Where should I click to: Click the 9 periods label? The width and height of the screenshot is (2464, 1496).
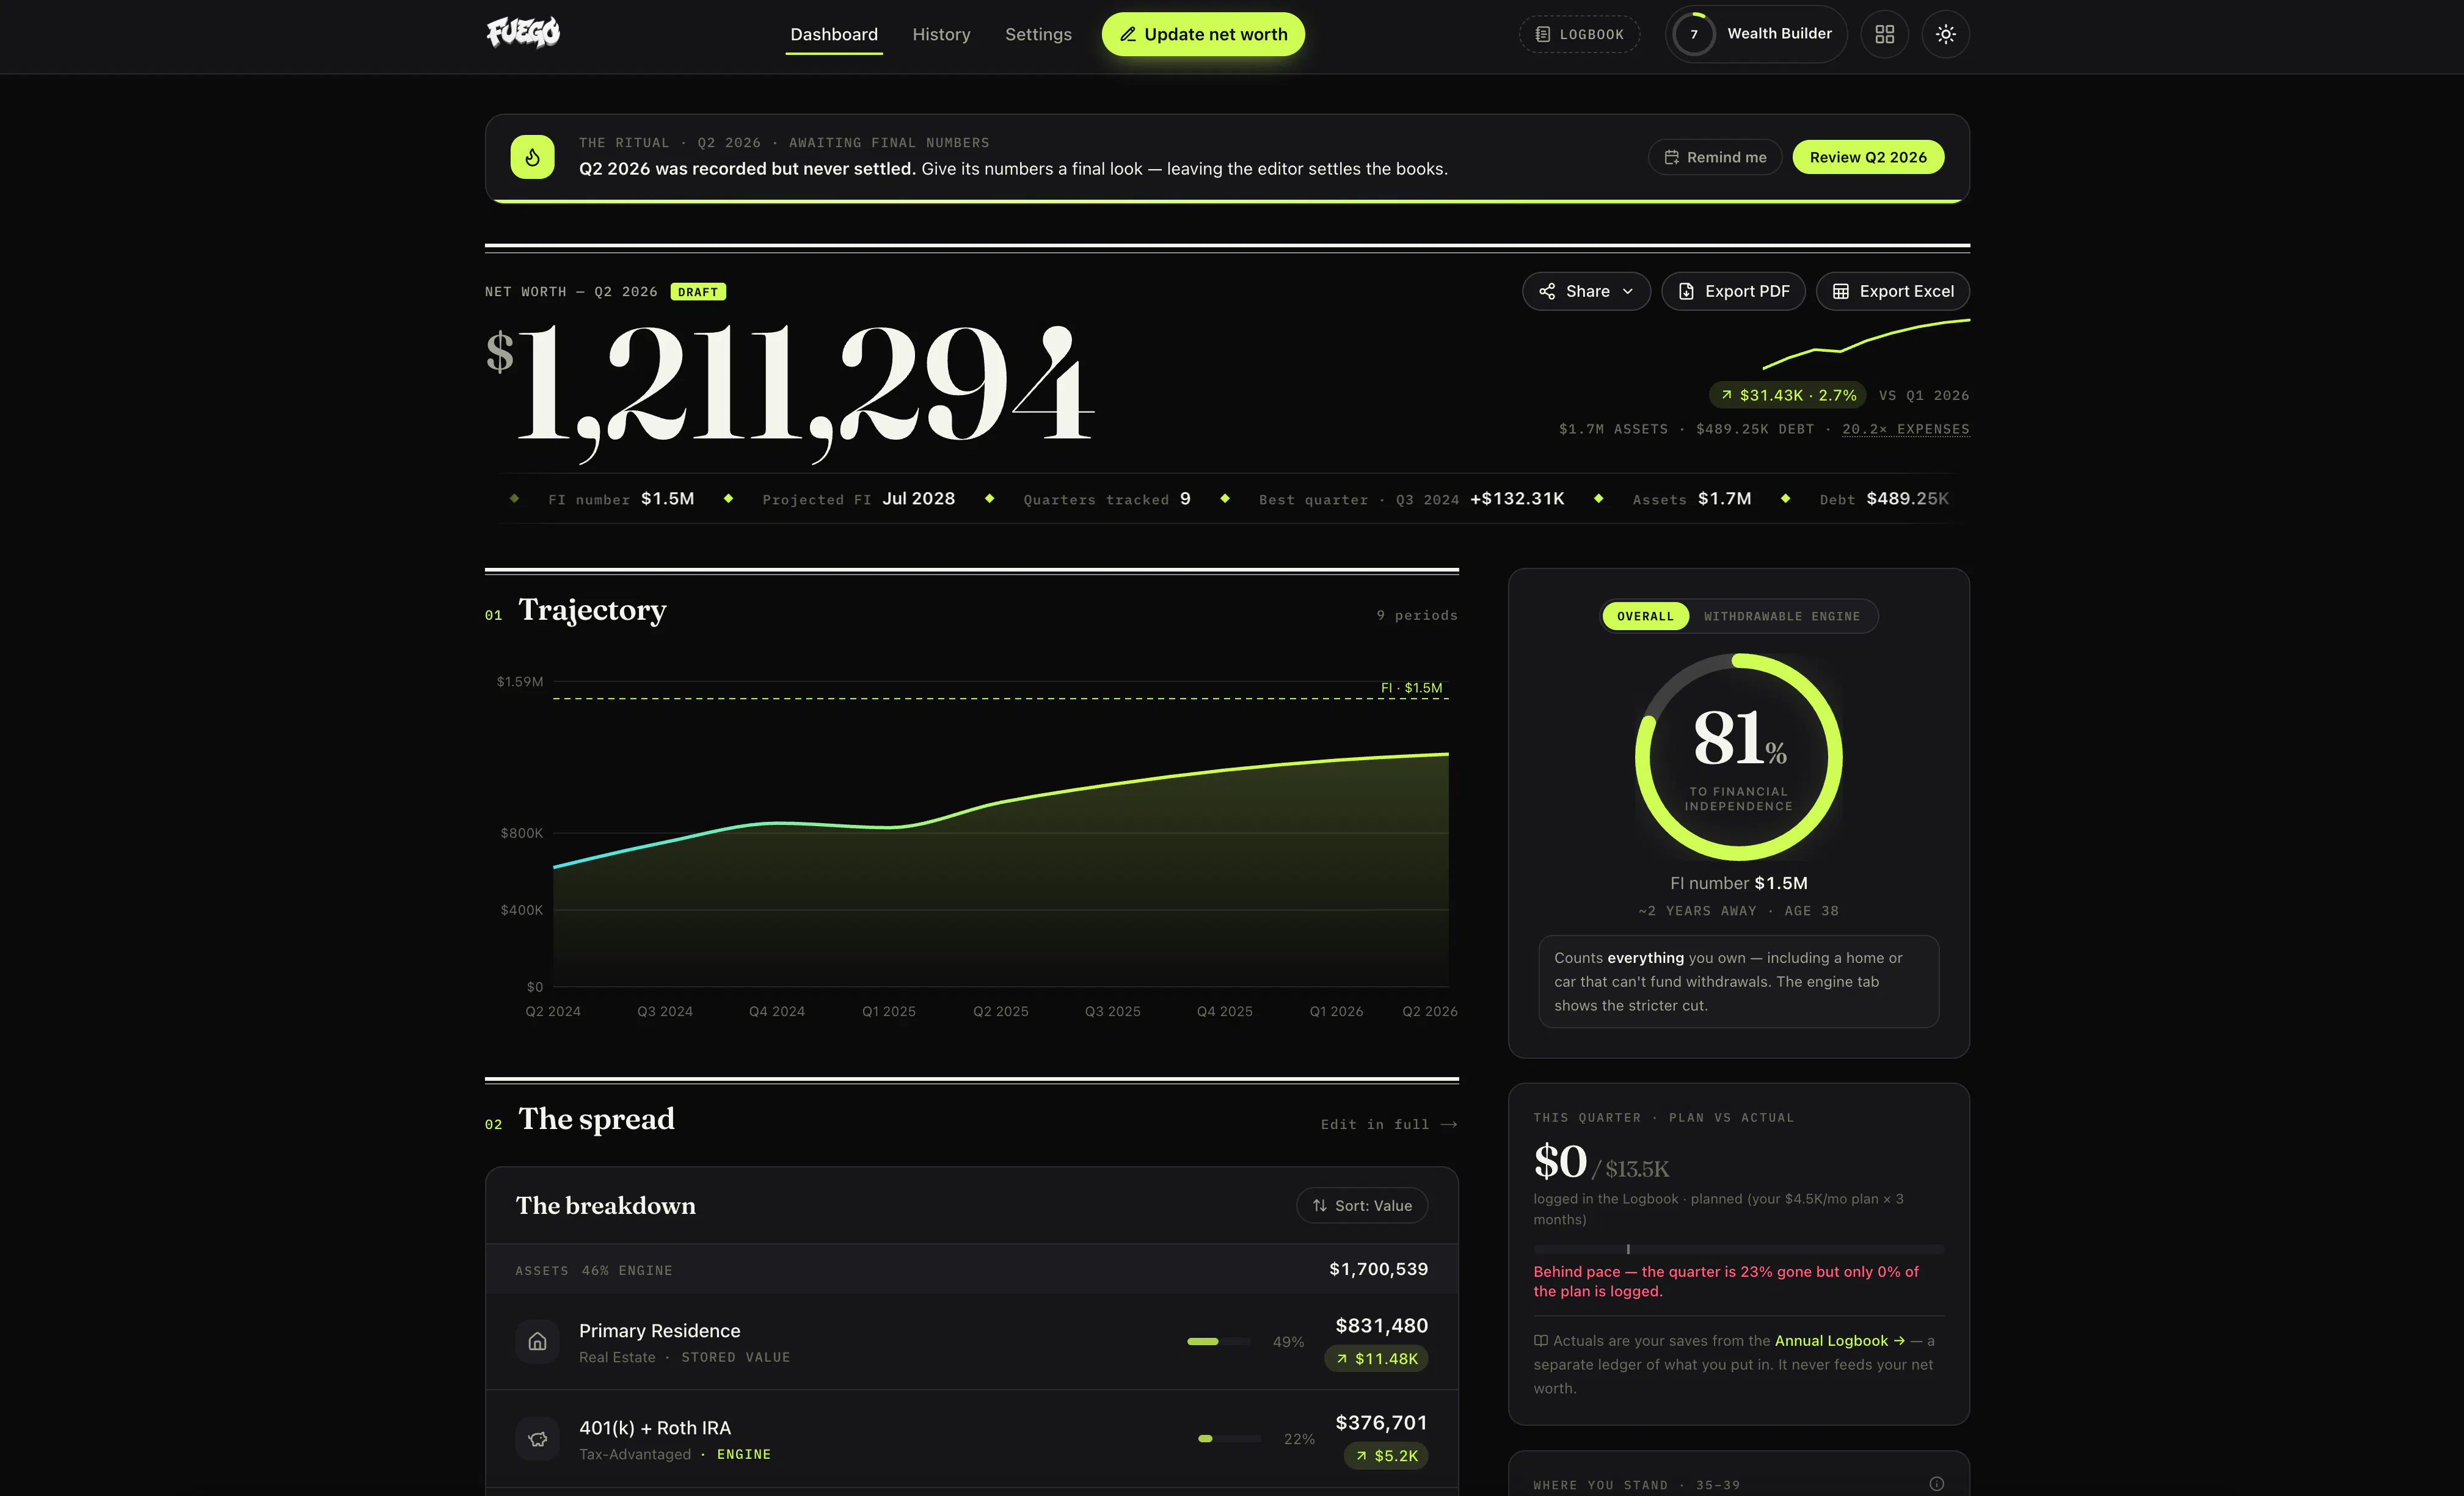[x=1417, y=616]
